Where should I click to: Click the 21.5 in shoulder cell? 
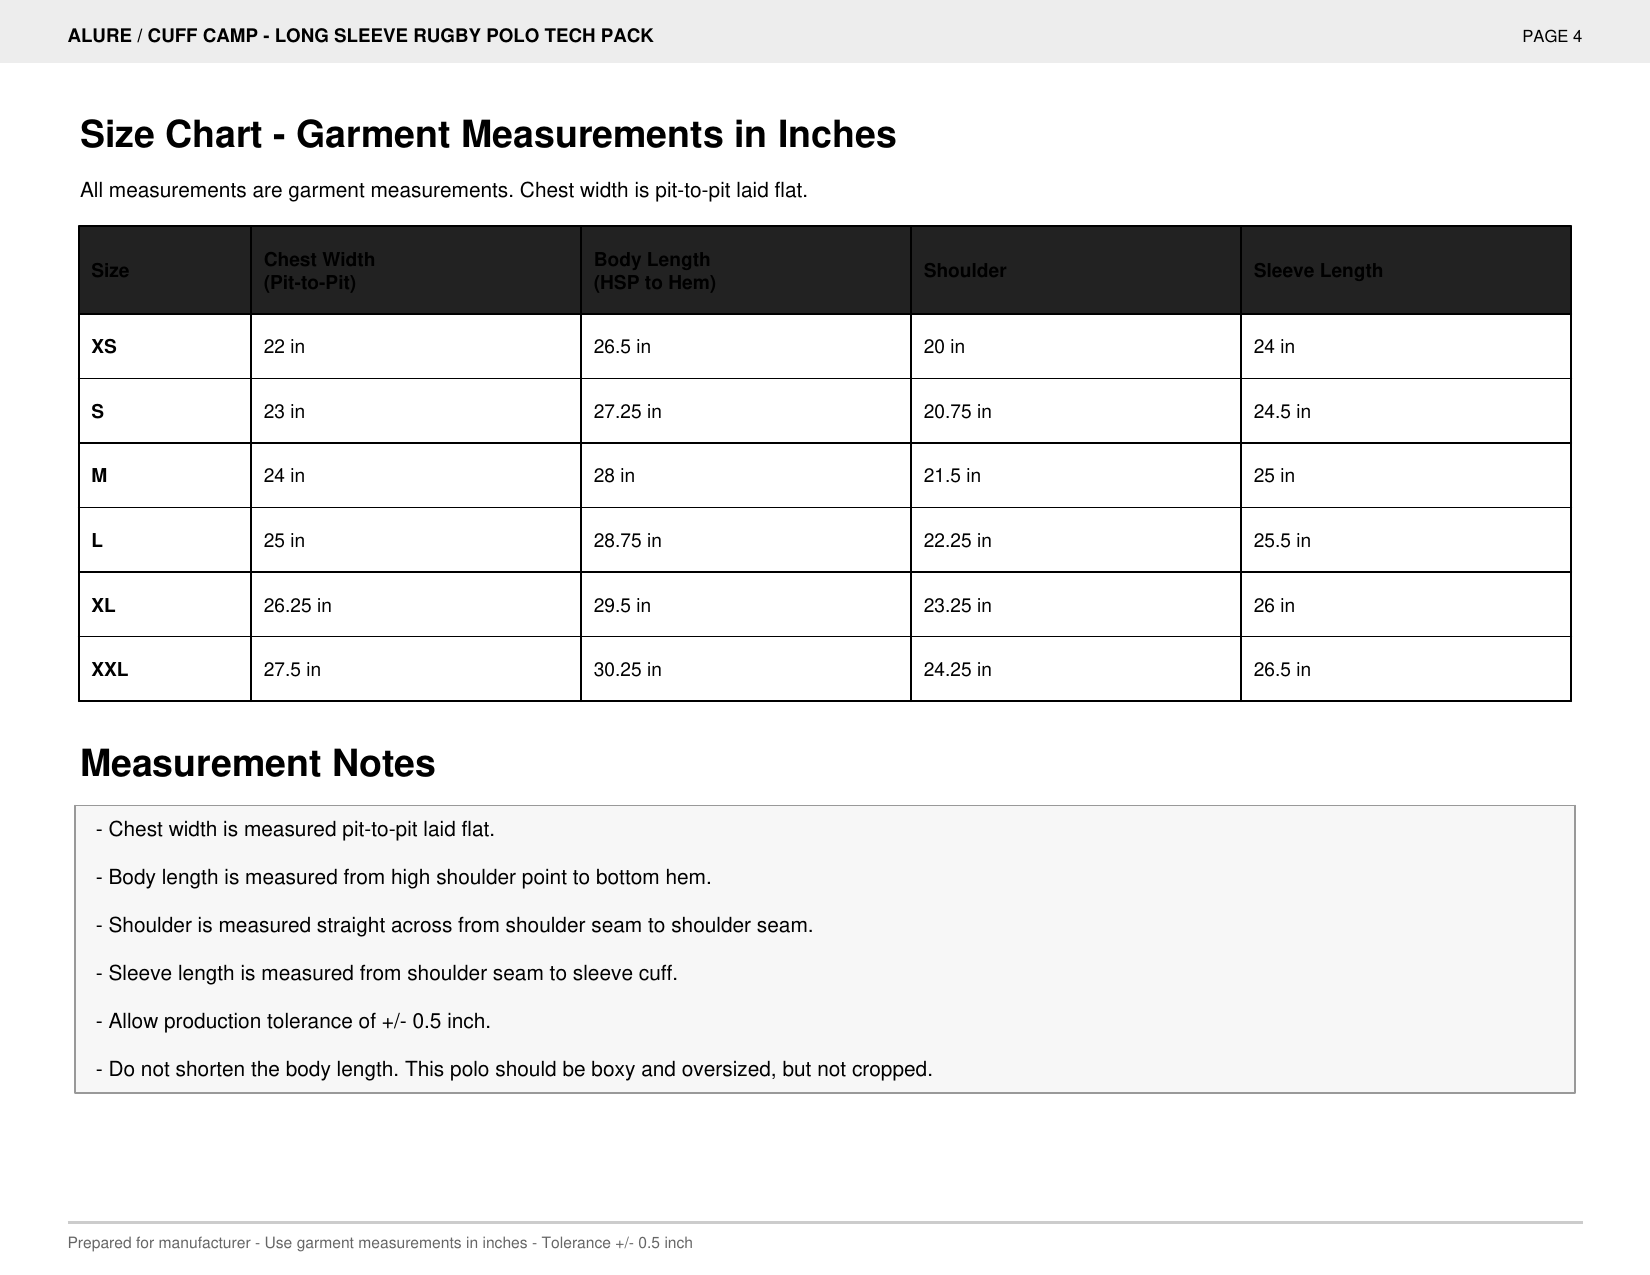coord(1076,476)
